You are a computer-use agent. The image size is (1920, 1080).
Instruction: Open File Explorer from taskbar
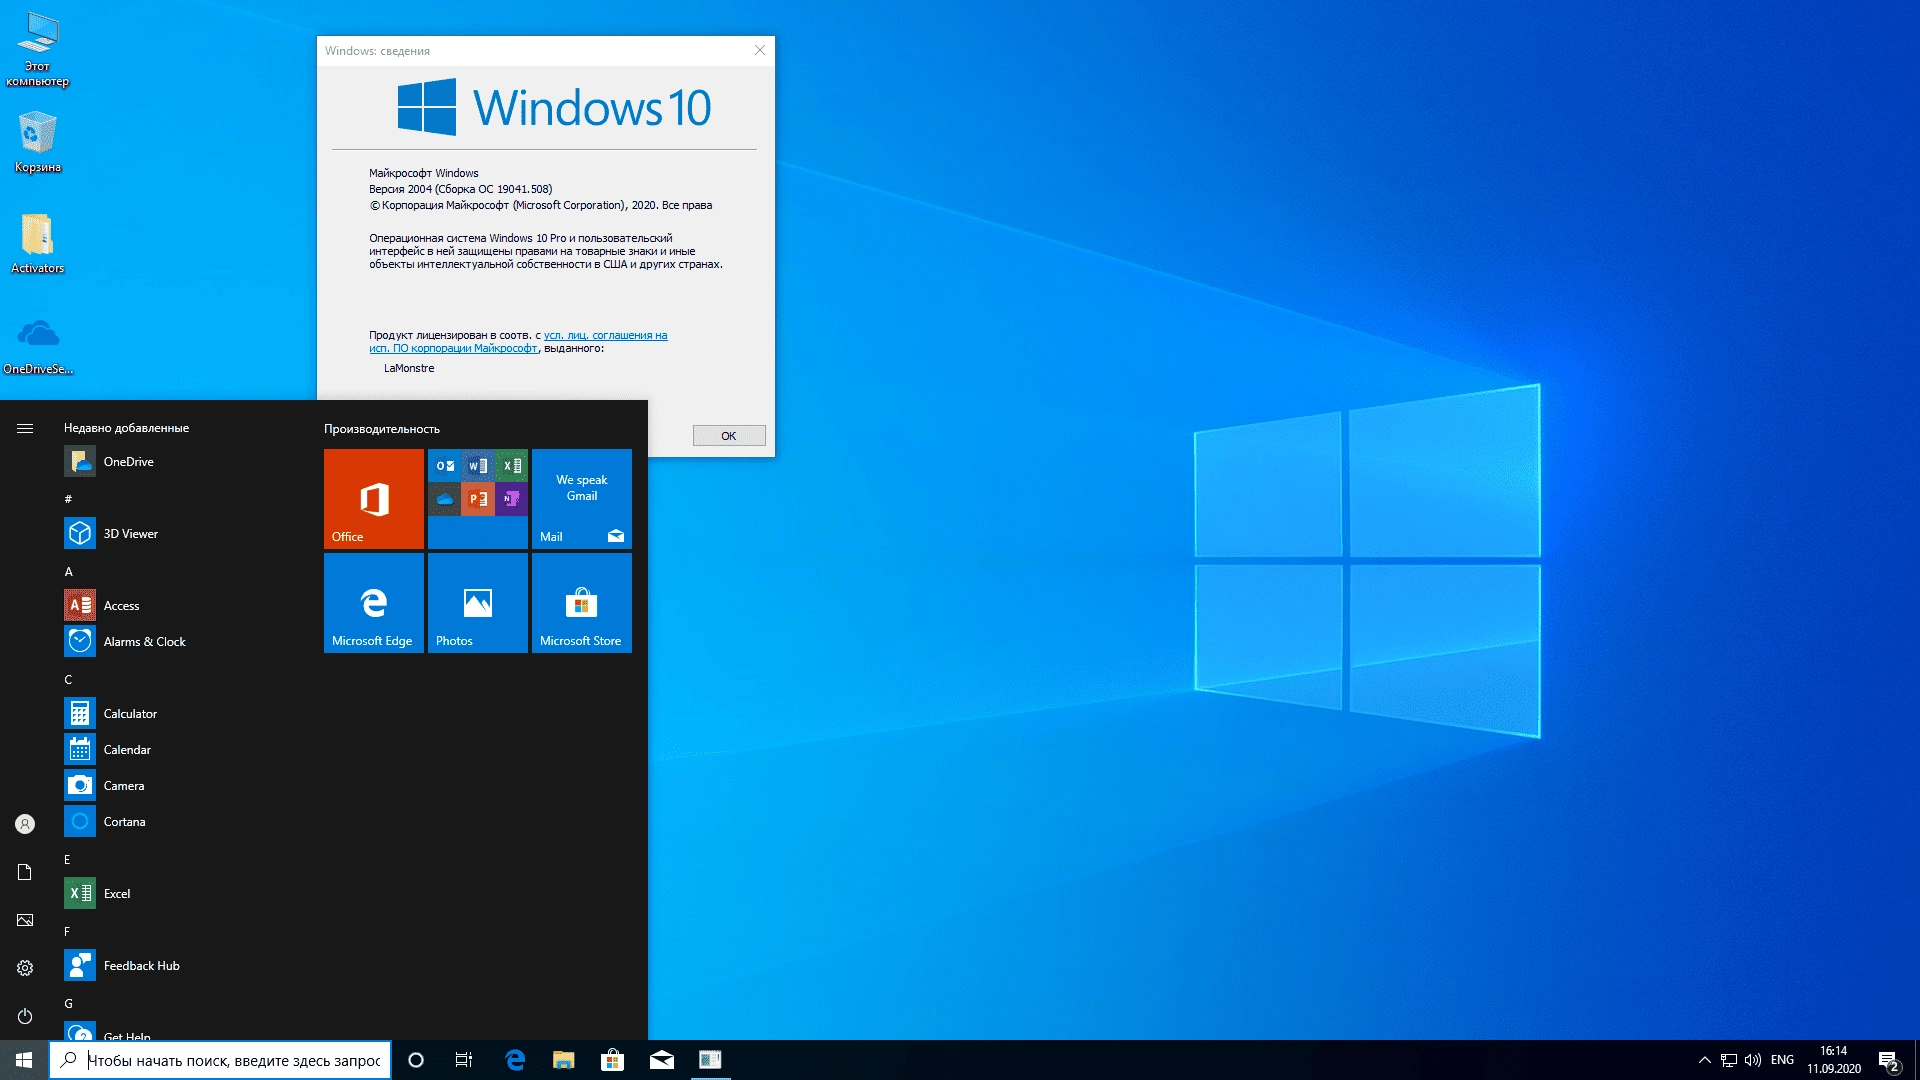pos(564,1060)
